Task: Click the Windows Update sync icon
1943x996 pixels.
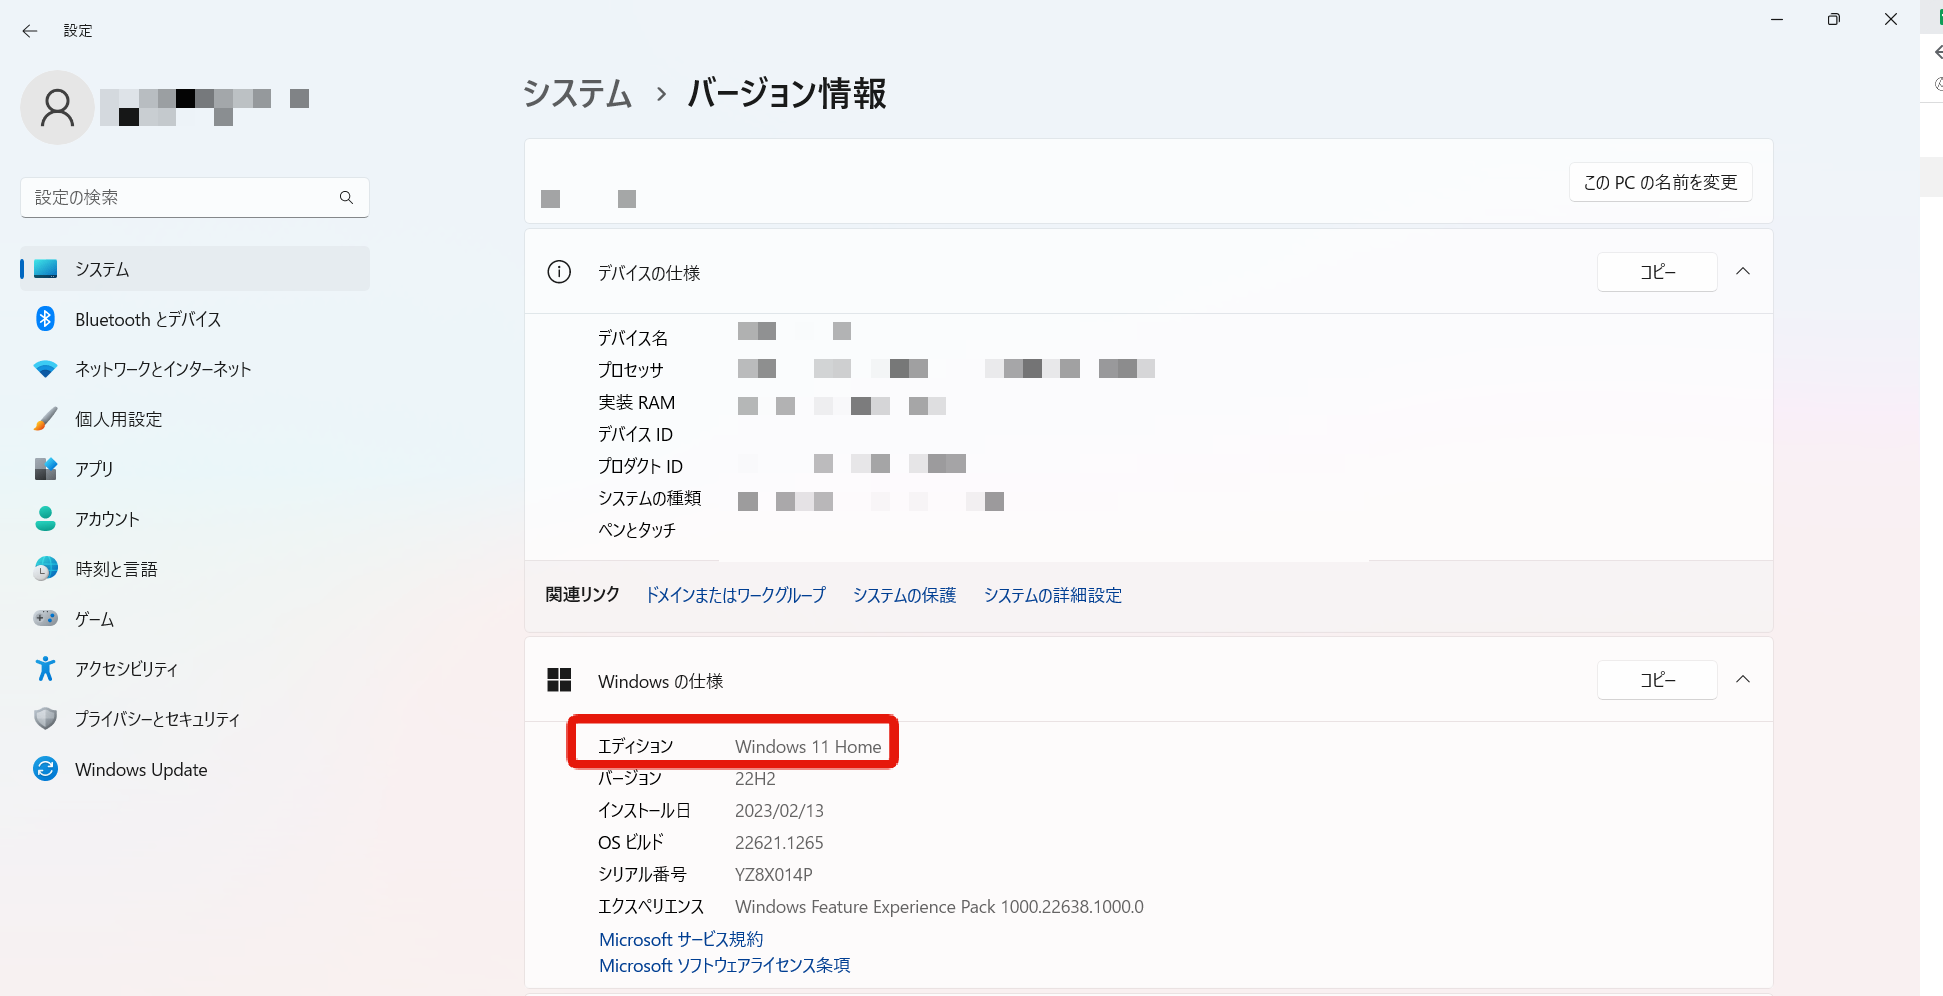Action: pos(45,768)
